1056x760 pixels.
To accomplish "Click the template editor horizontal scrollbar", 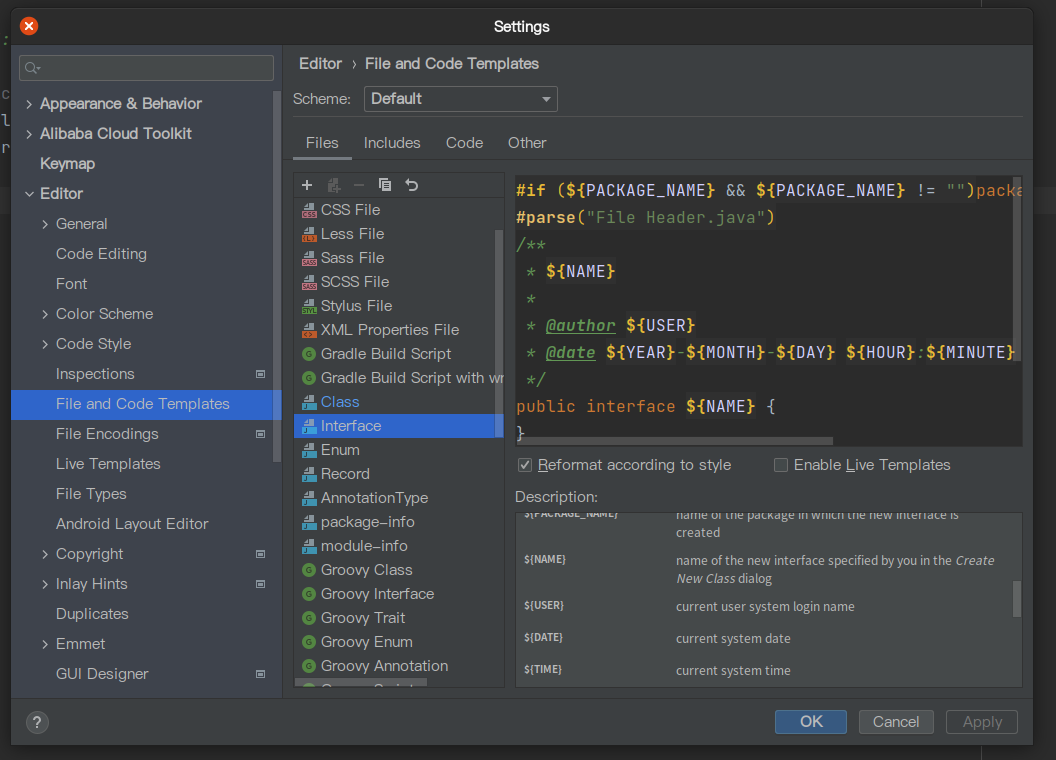I will [x=675, y=441].
